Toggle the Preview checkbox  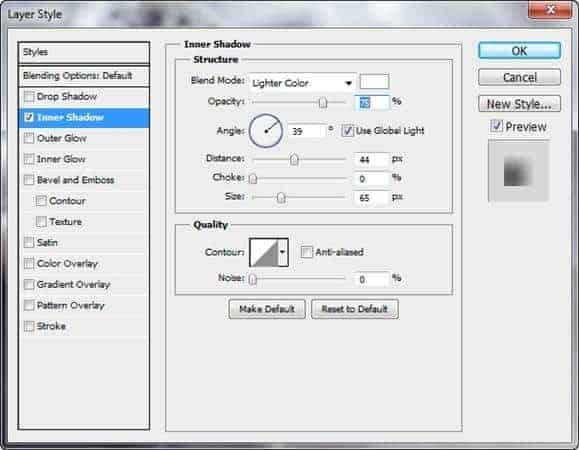click(496, 126)
